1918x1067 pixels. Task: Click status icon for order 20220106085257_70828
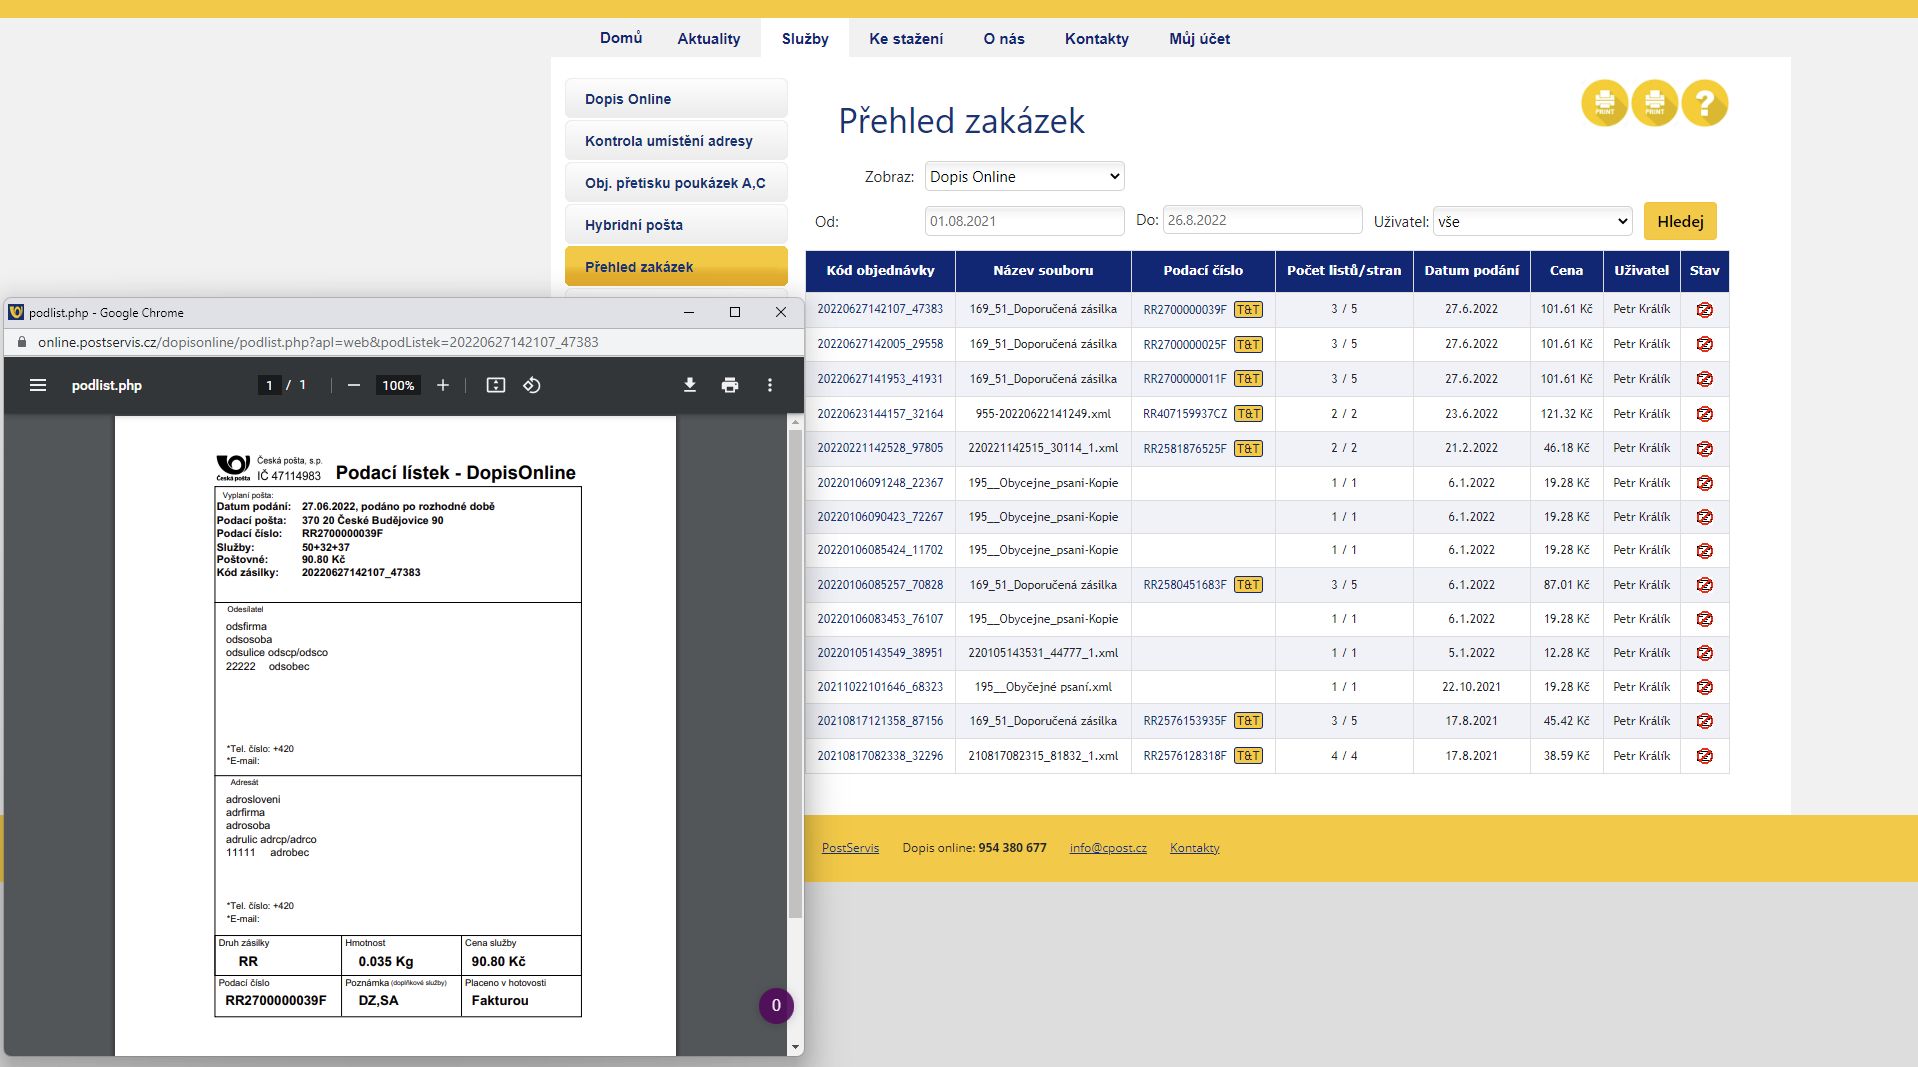tap(1705, 585)
